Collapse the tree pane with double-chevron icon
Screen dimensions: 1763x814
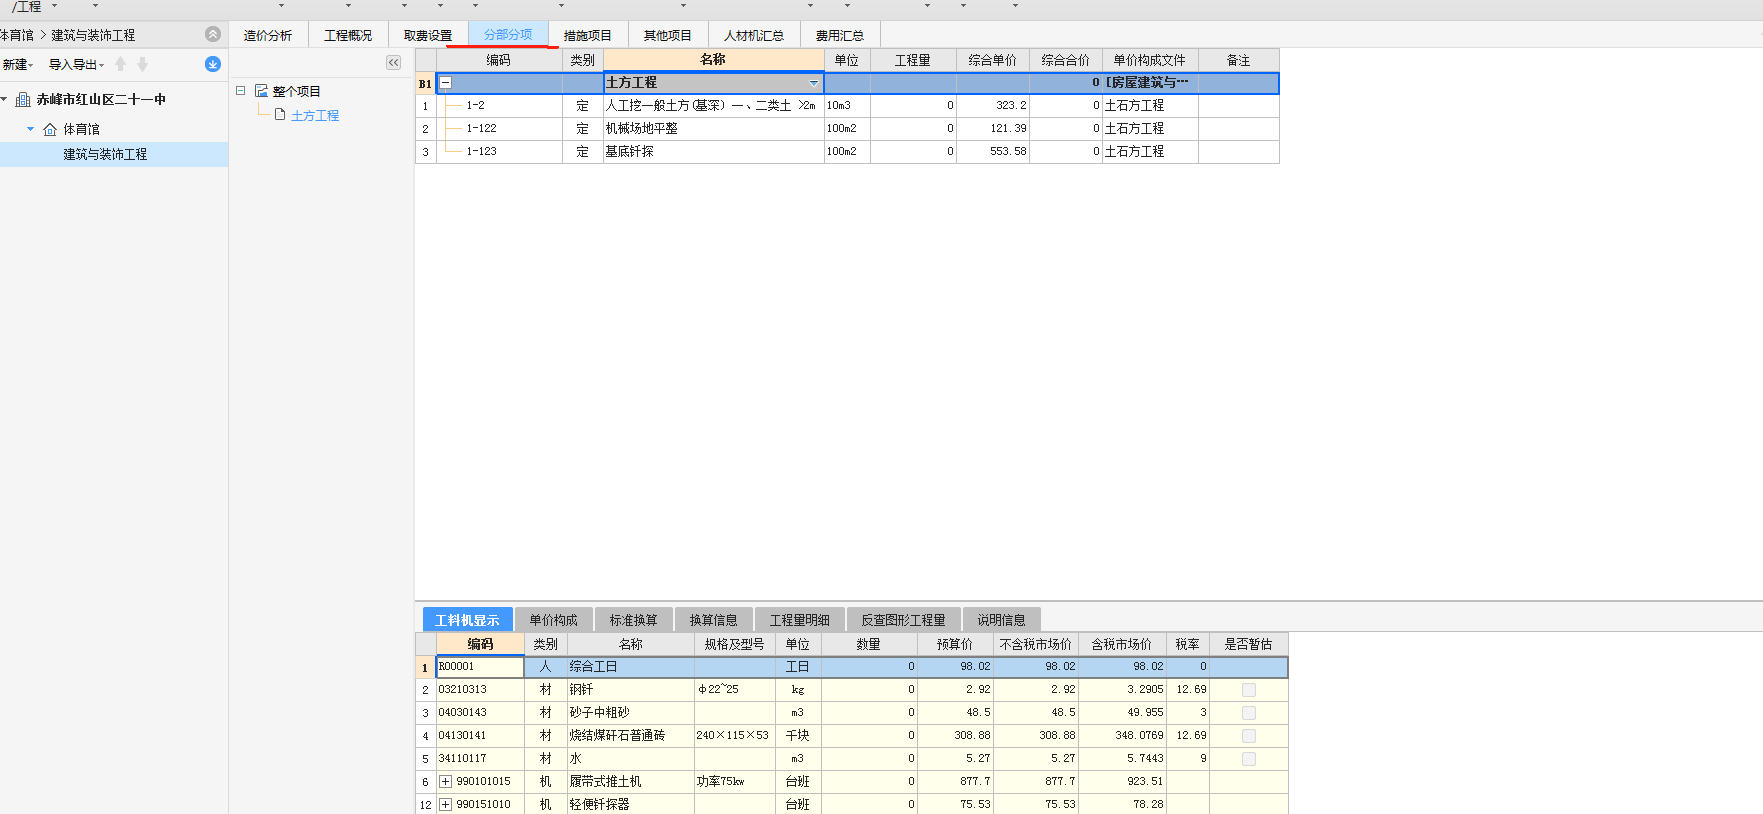393,62
